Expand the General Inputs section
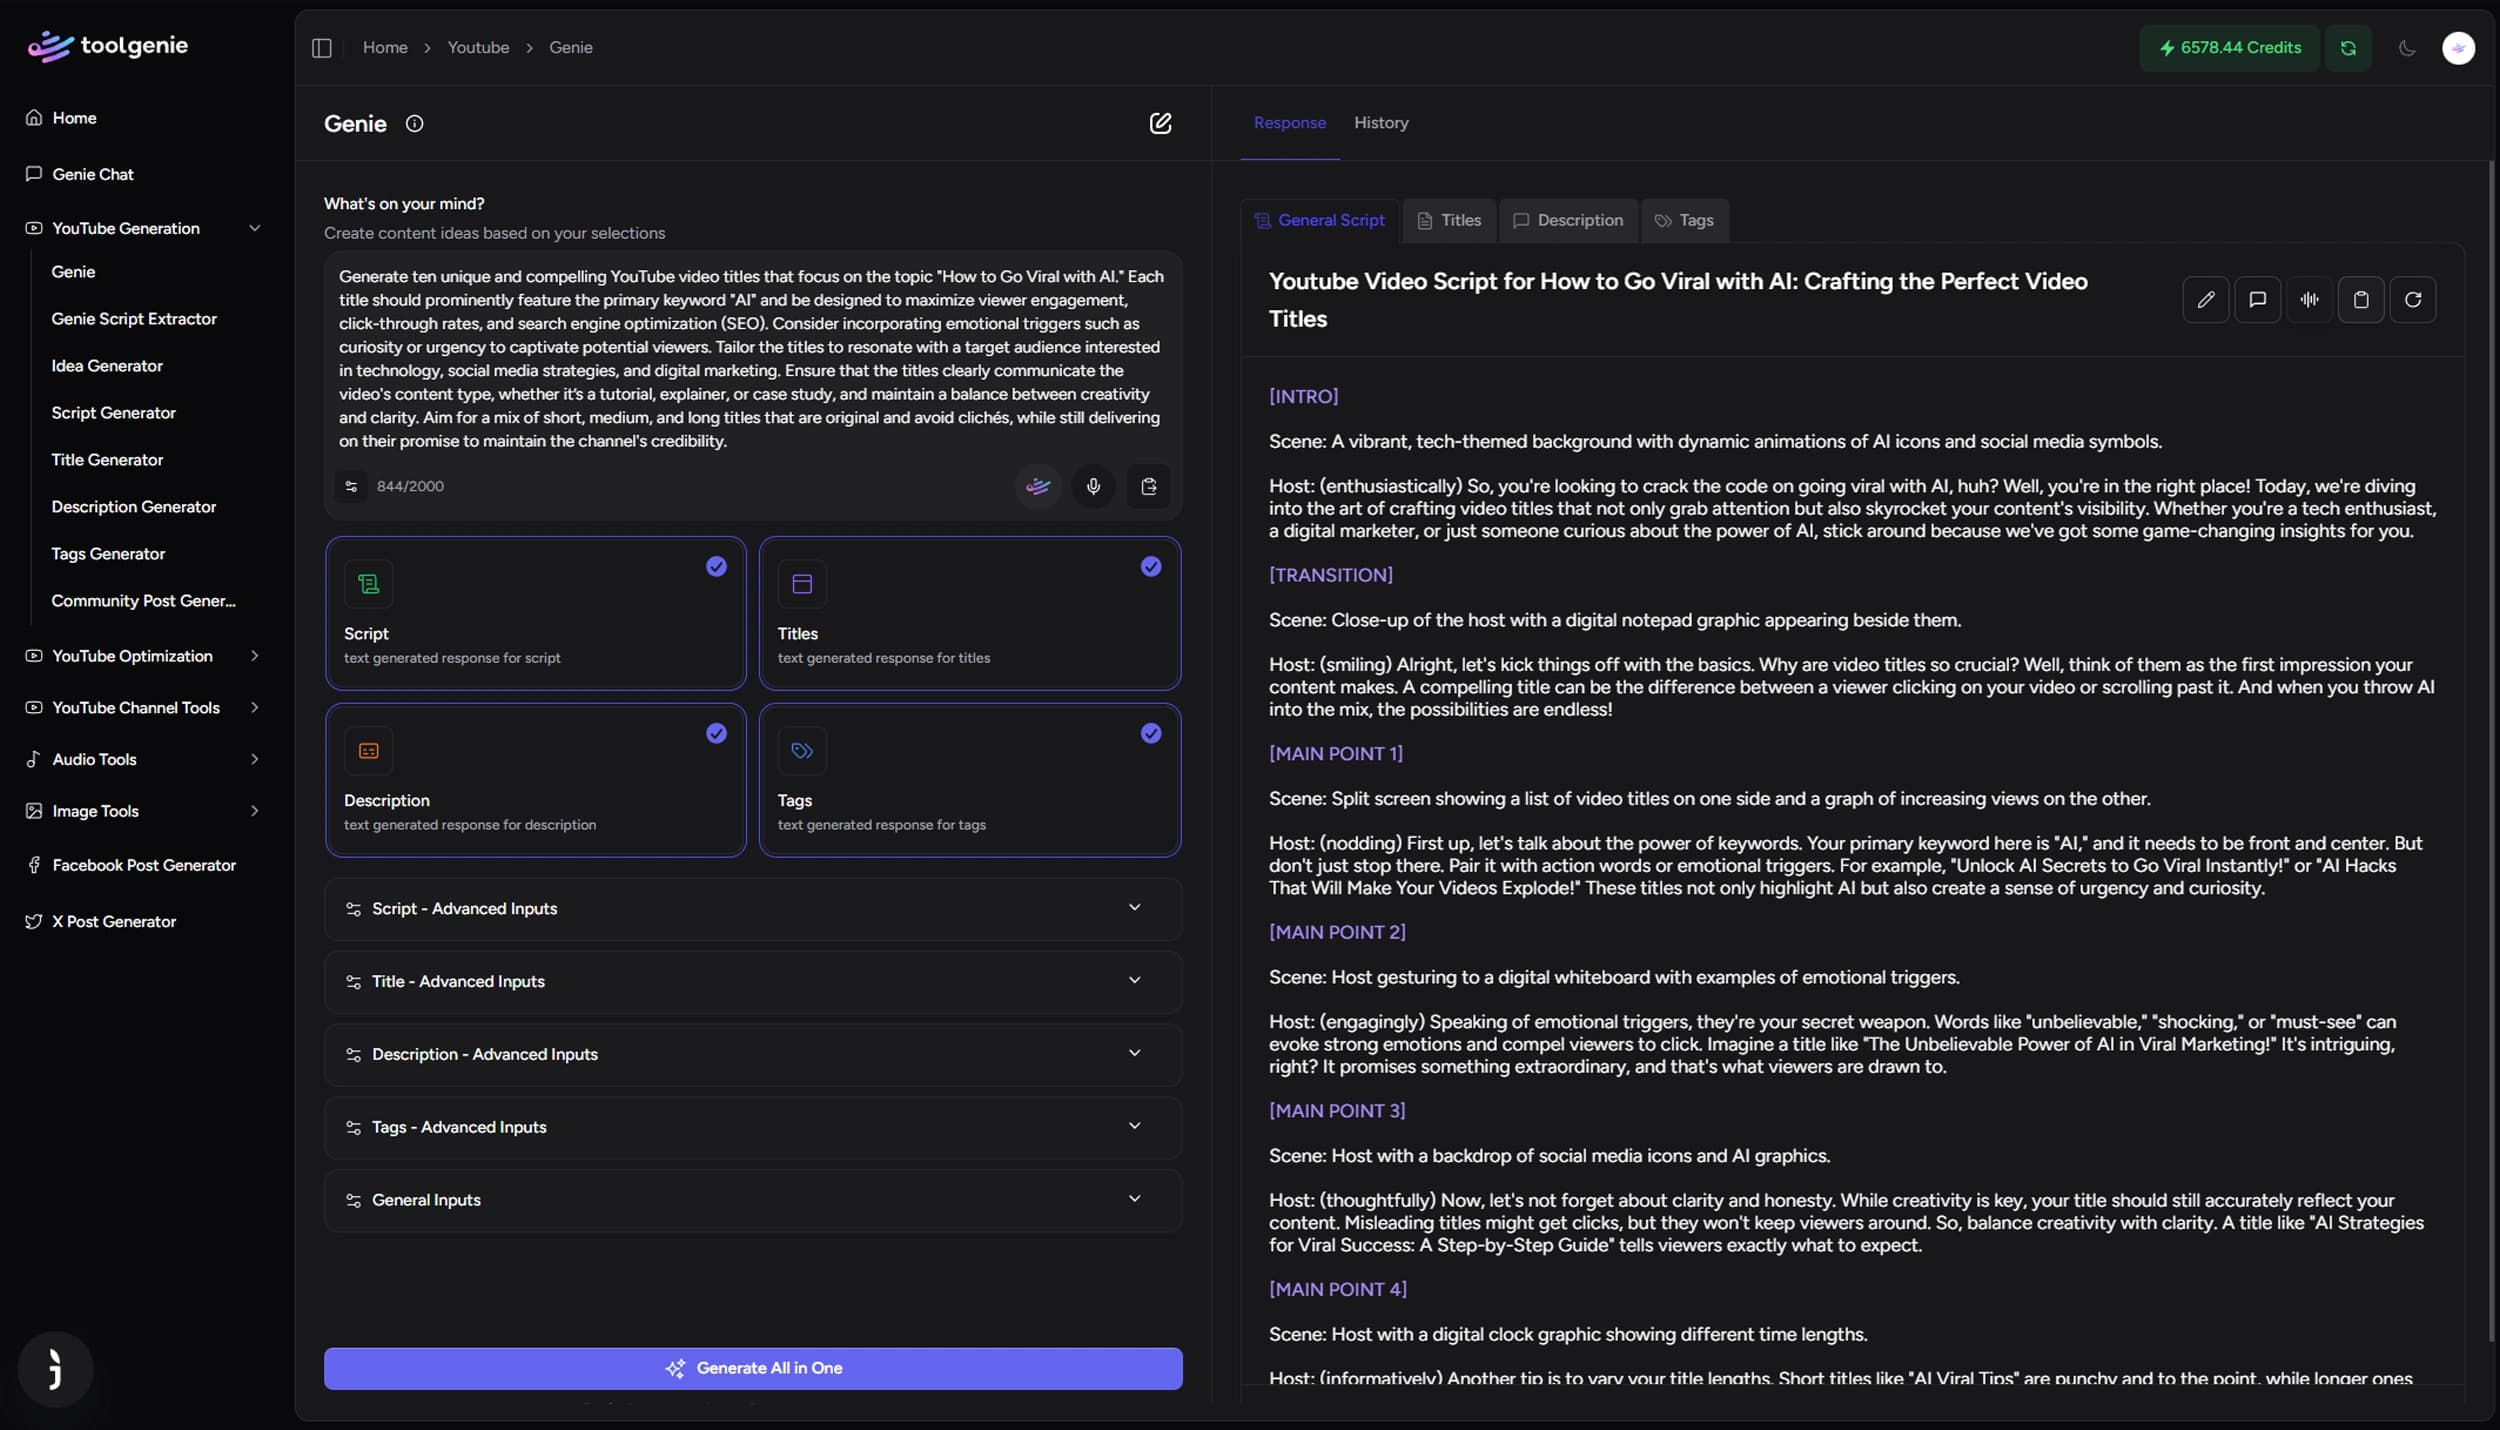The image size is (2500, 1430). (x=752, y=1200)
